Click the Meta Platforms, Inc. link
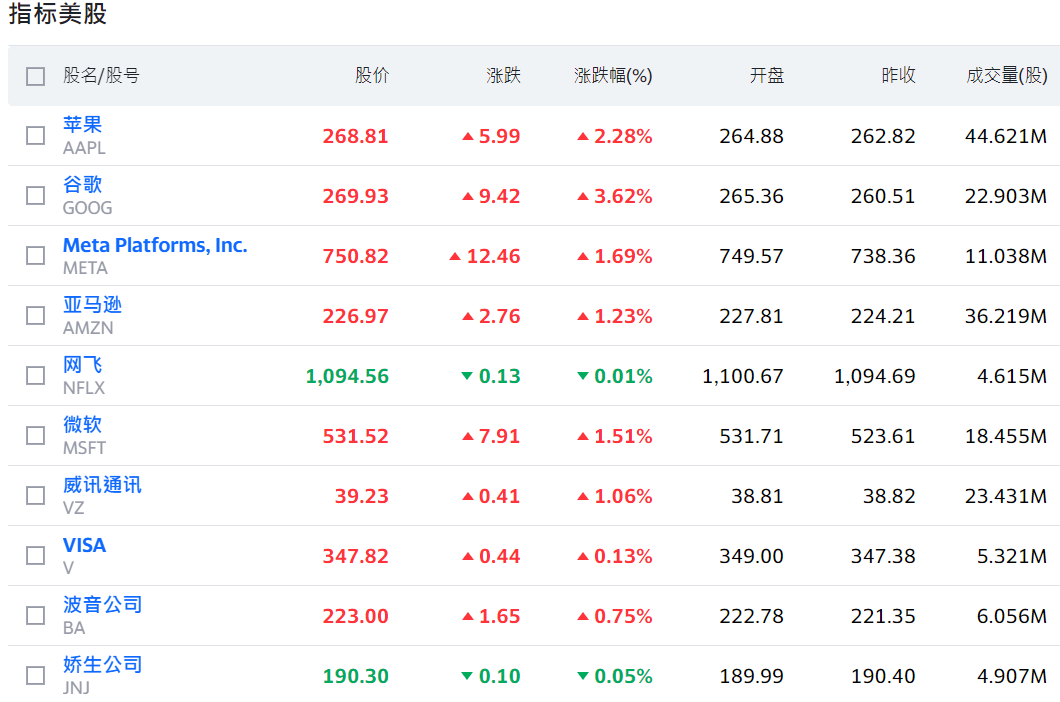 [155, 245]
